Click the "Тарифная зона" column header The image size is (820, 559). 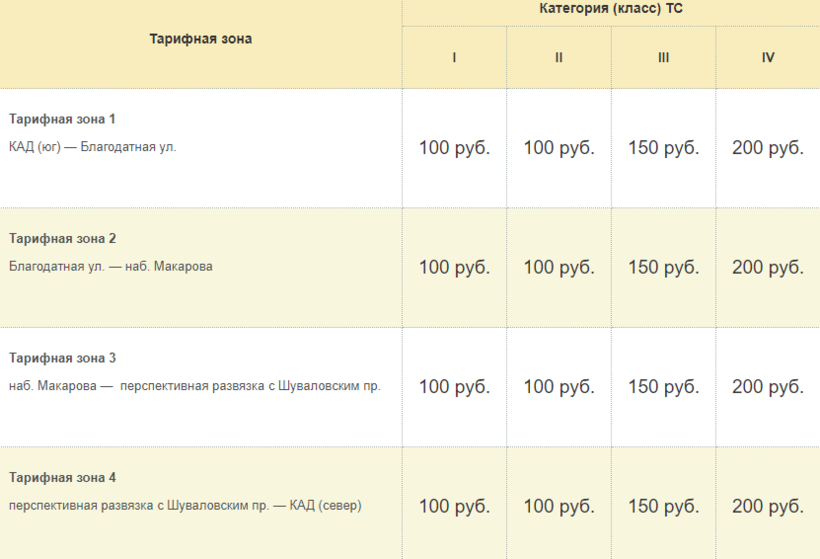tap(201, 39)
